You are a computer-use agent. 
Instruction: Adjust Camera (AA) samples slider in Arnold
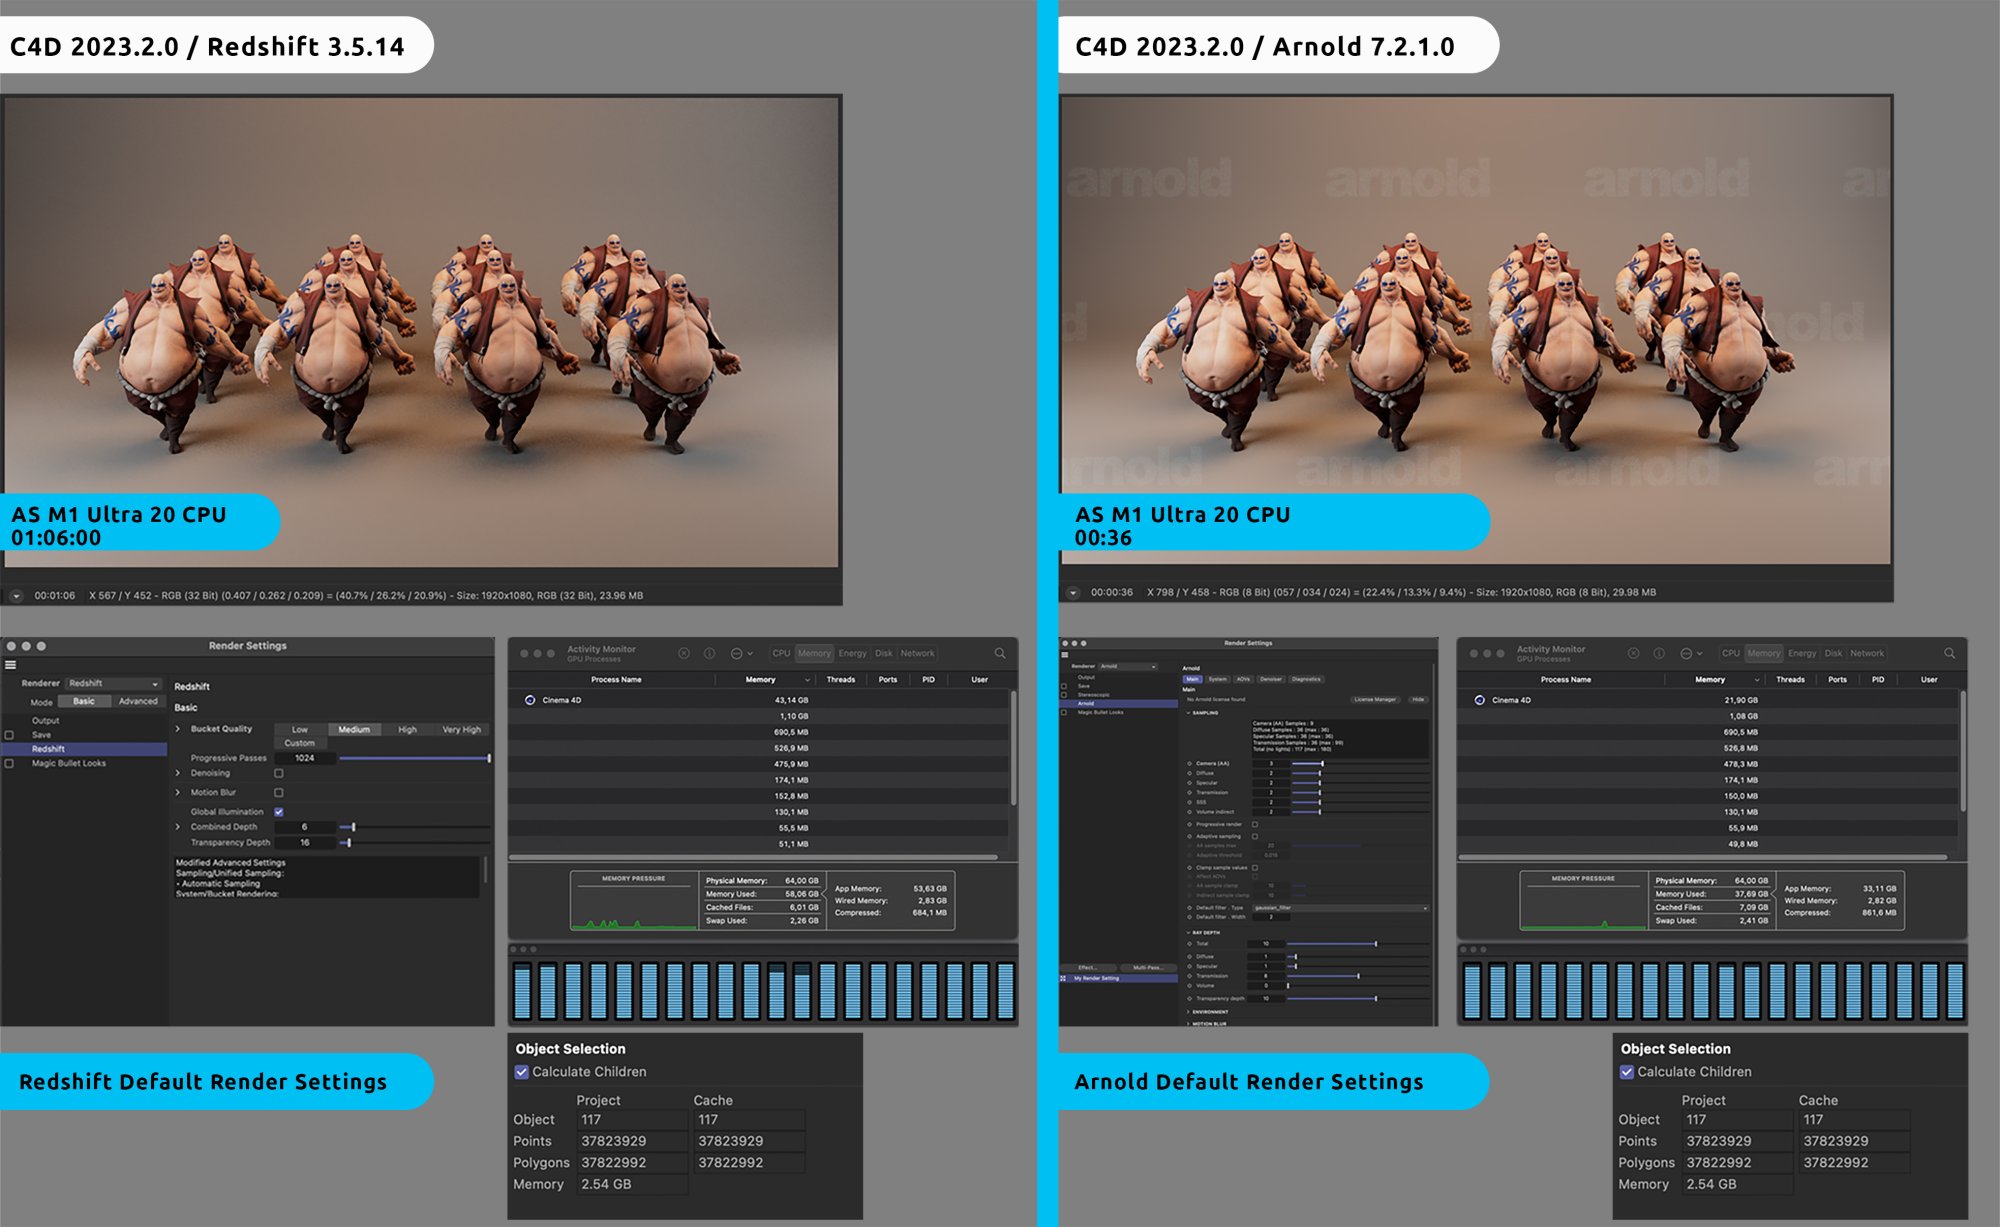(x=1360, y=764)
